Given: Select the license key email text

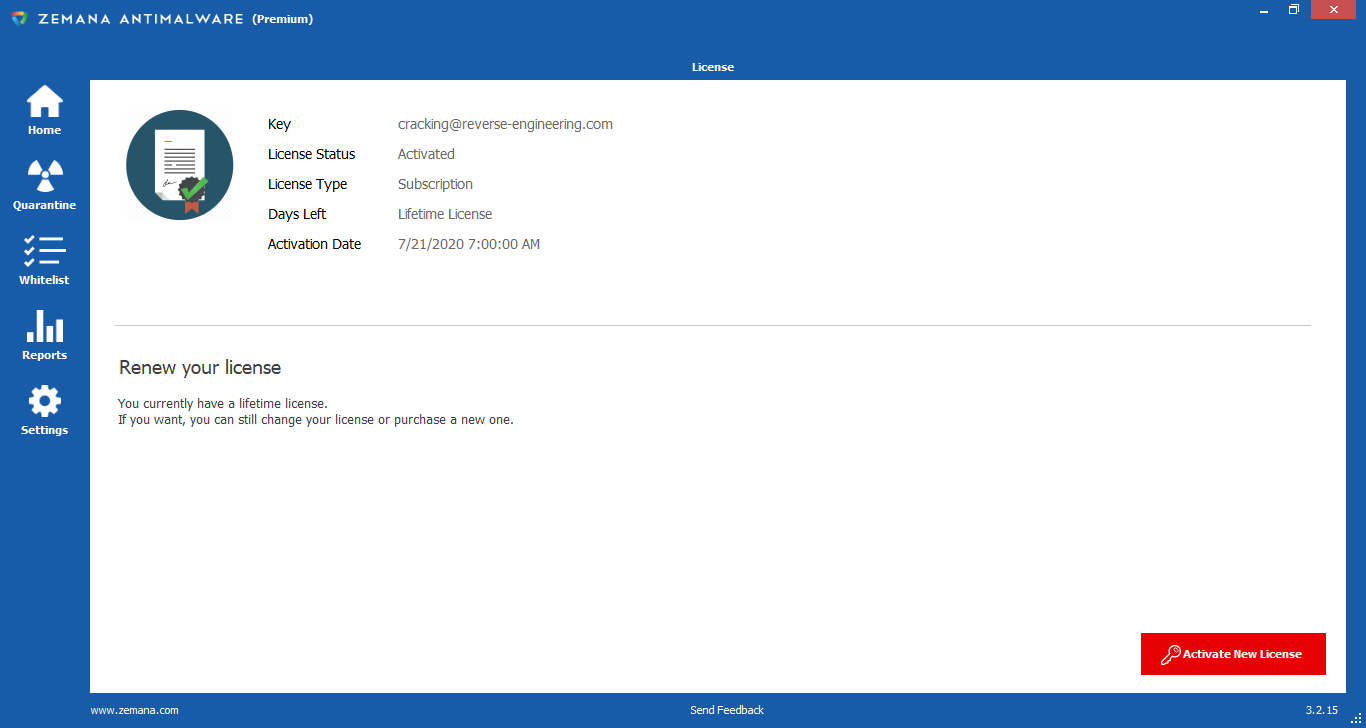Looking at the screenshot, I should (x=505, y=125).
